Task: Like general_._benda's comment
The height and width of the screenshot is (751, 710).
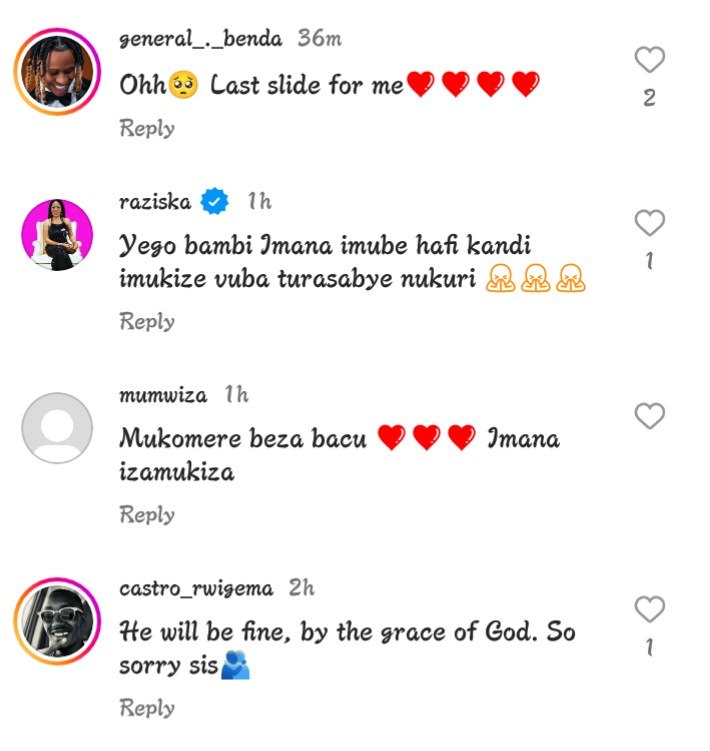Action: [x=650, y=60]
